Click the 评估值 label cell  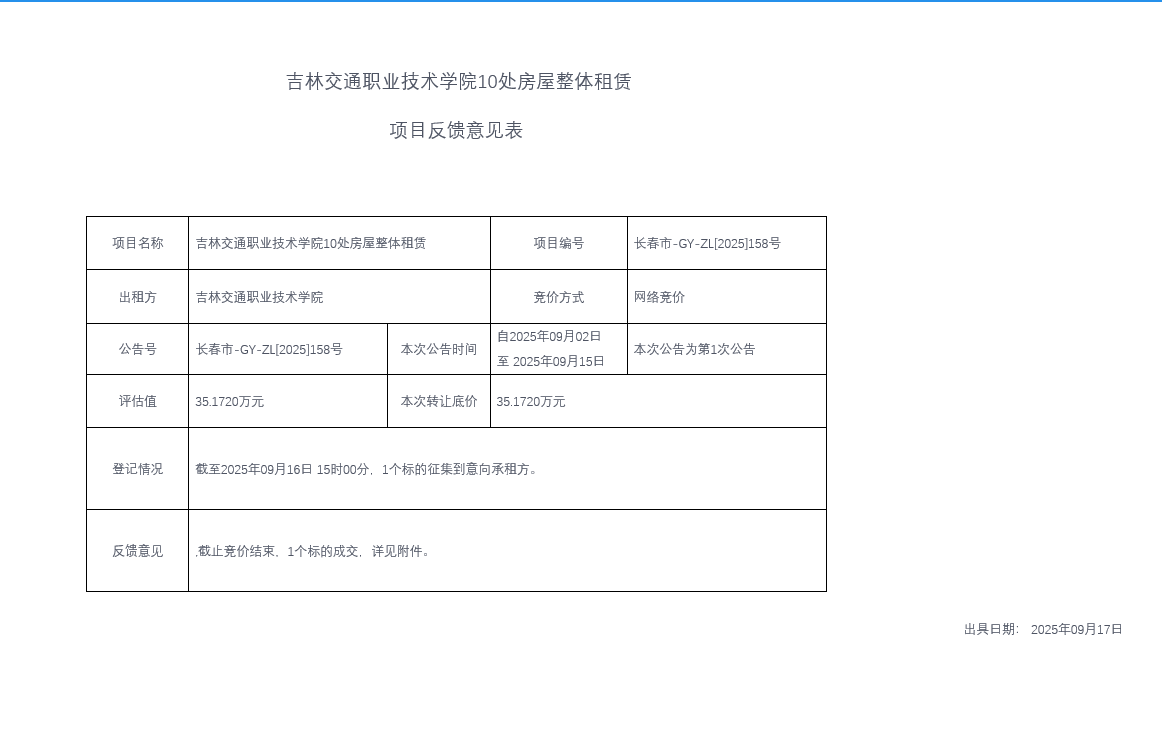pyautogui.click(x=137, y=401)
